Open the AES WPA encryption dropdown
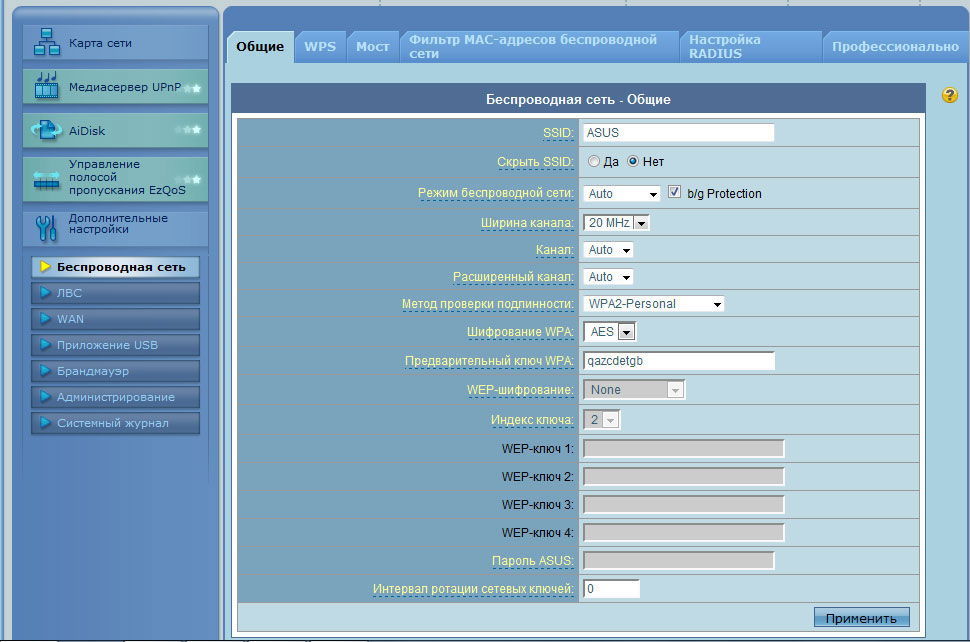The image size is (970, 642). coord(610,332)
